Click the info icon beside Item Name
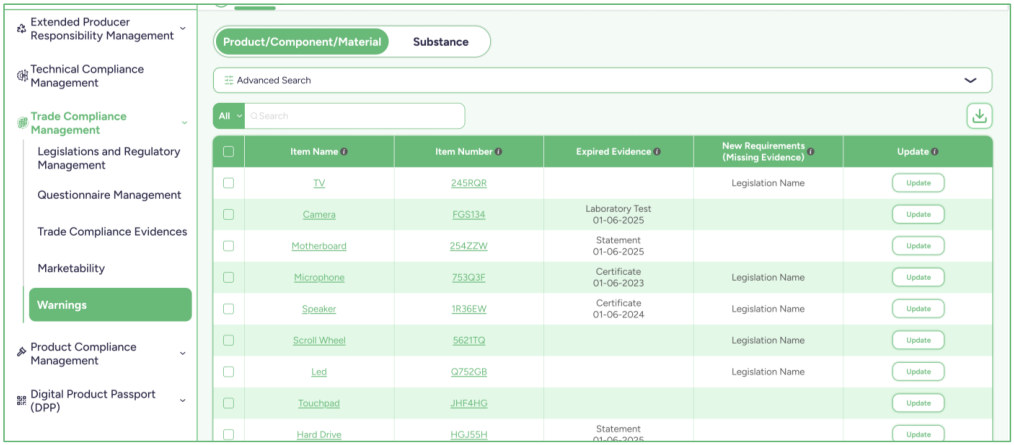Image resolution: width=1014 pixels, height=445 pixels. [344, 152]
